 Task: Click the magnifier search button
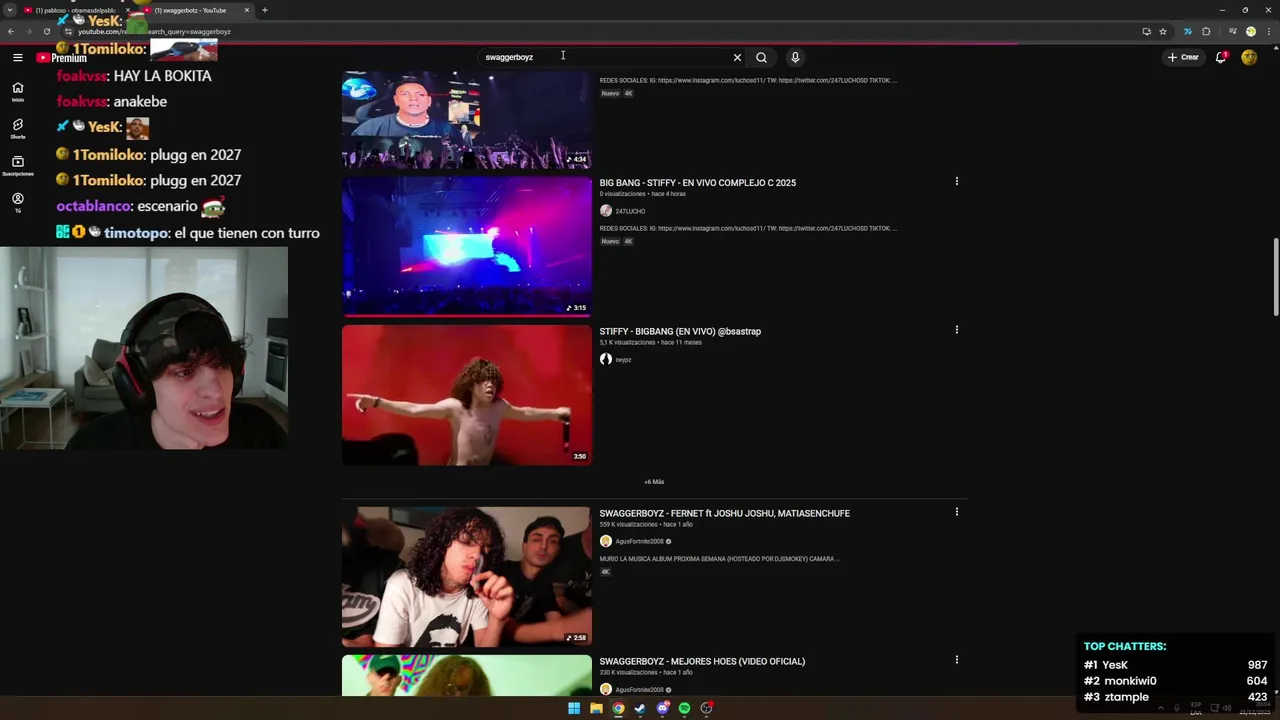(761, 57)
